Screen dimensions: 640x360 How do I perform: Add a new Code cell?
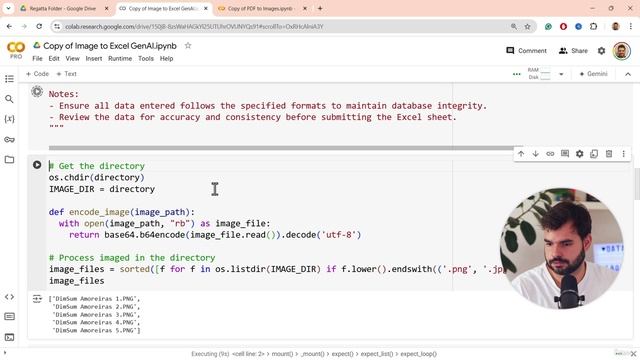coord(38,74)
